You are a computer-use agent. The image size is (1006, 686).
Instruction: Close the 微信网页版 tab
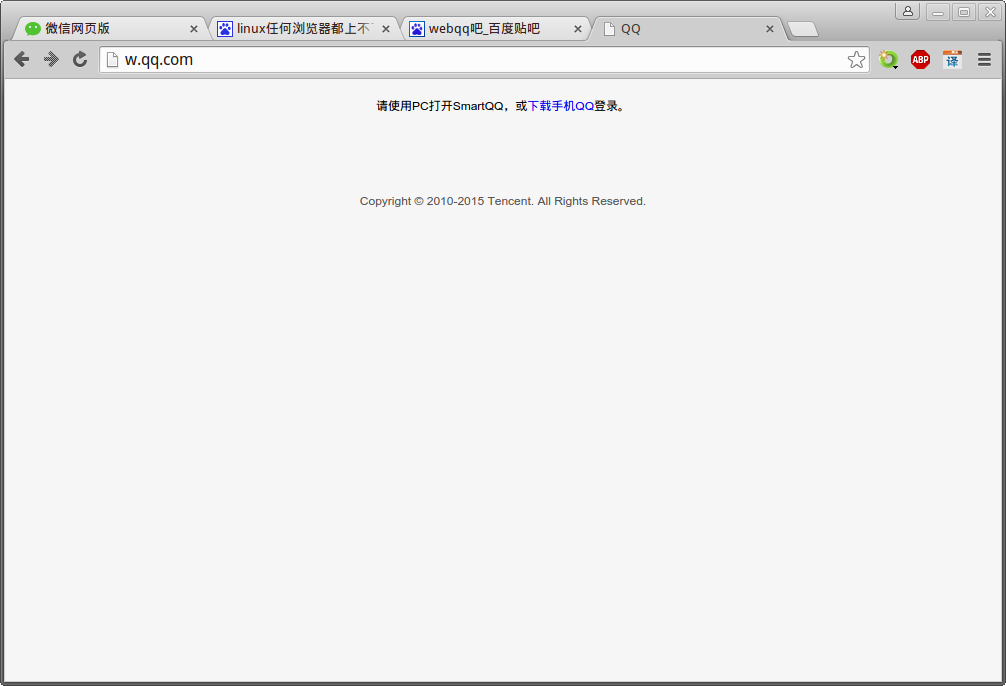pos(194,29)
